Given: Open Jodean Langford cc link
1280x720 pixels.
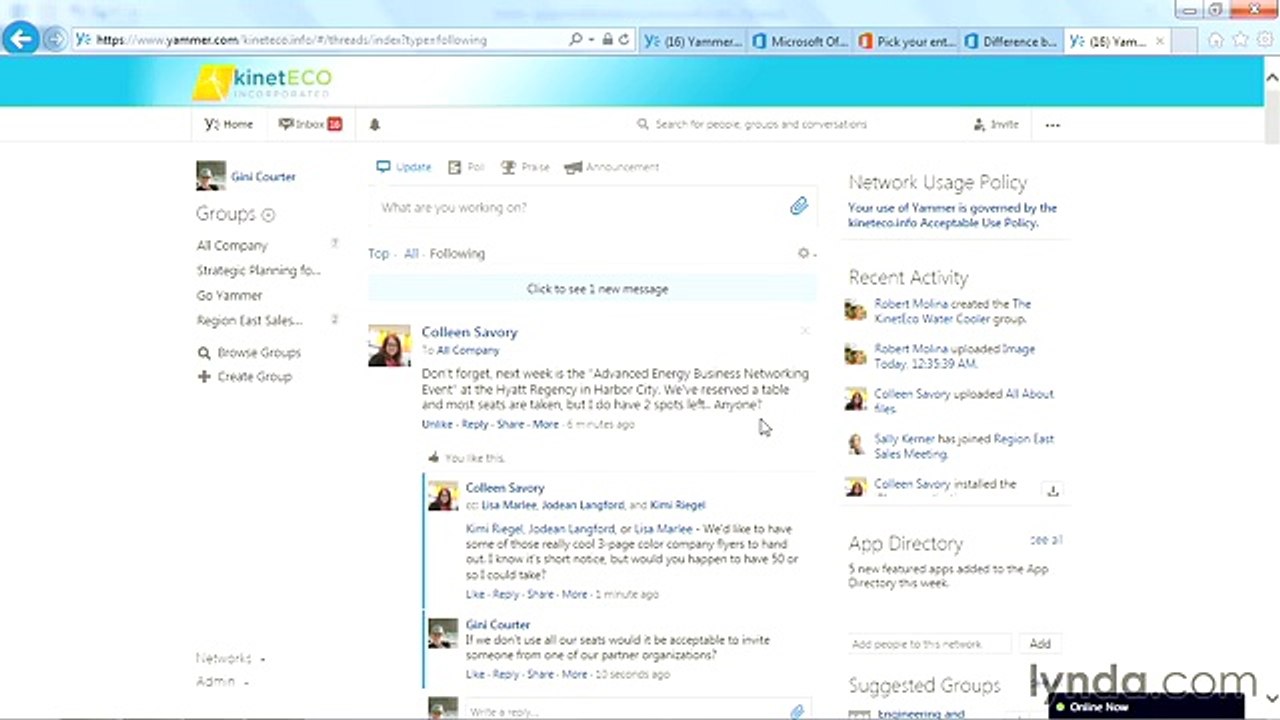Looking at the screenshot, I should pyautogui.click(x=583, y=506).
